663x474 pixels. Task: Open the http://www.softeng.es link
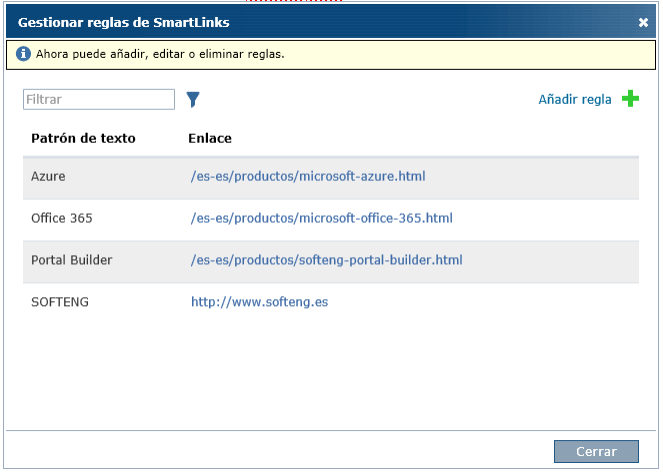pyautogui.click(x=259, y=301)
